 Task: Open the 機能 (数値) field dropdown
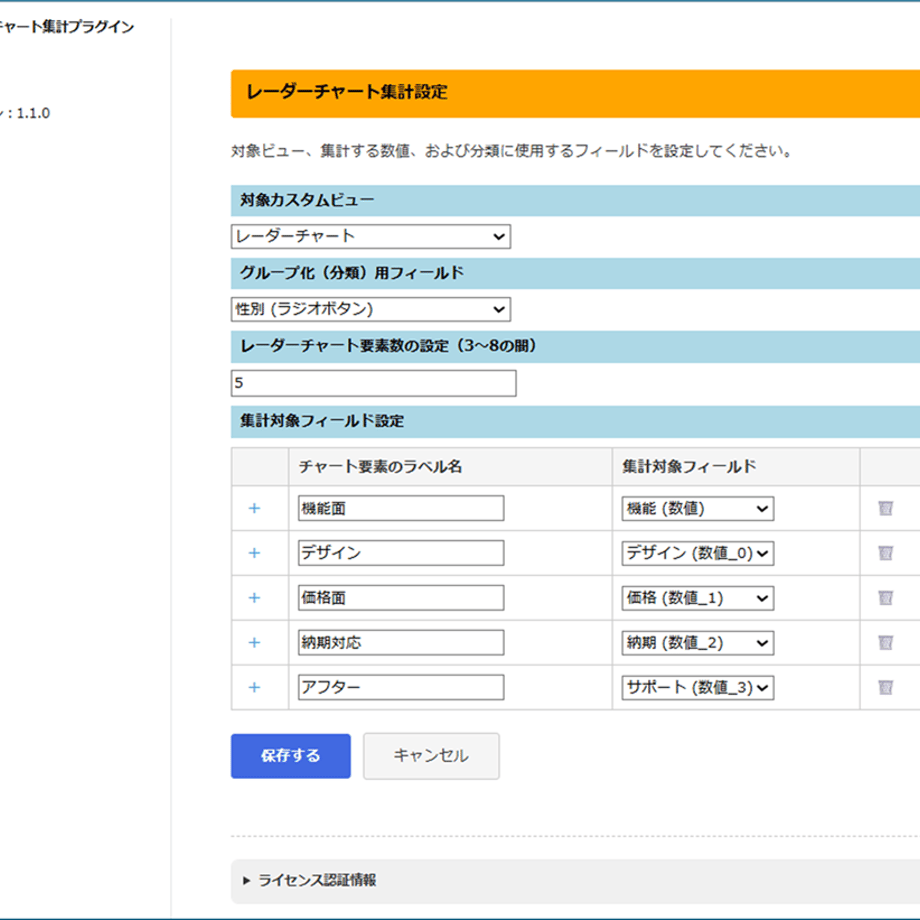[698, 509]
